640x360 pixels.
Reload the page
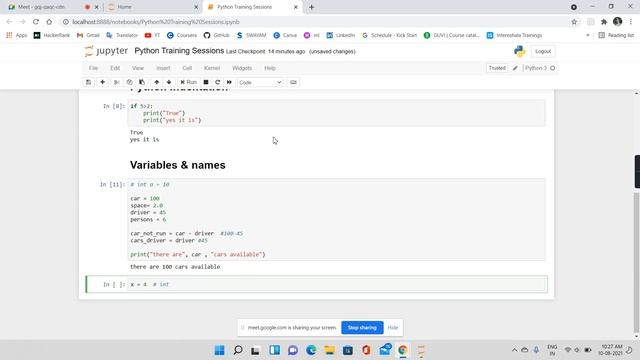tap(36, 22)
